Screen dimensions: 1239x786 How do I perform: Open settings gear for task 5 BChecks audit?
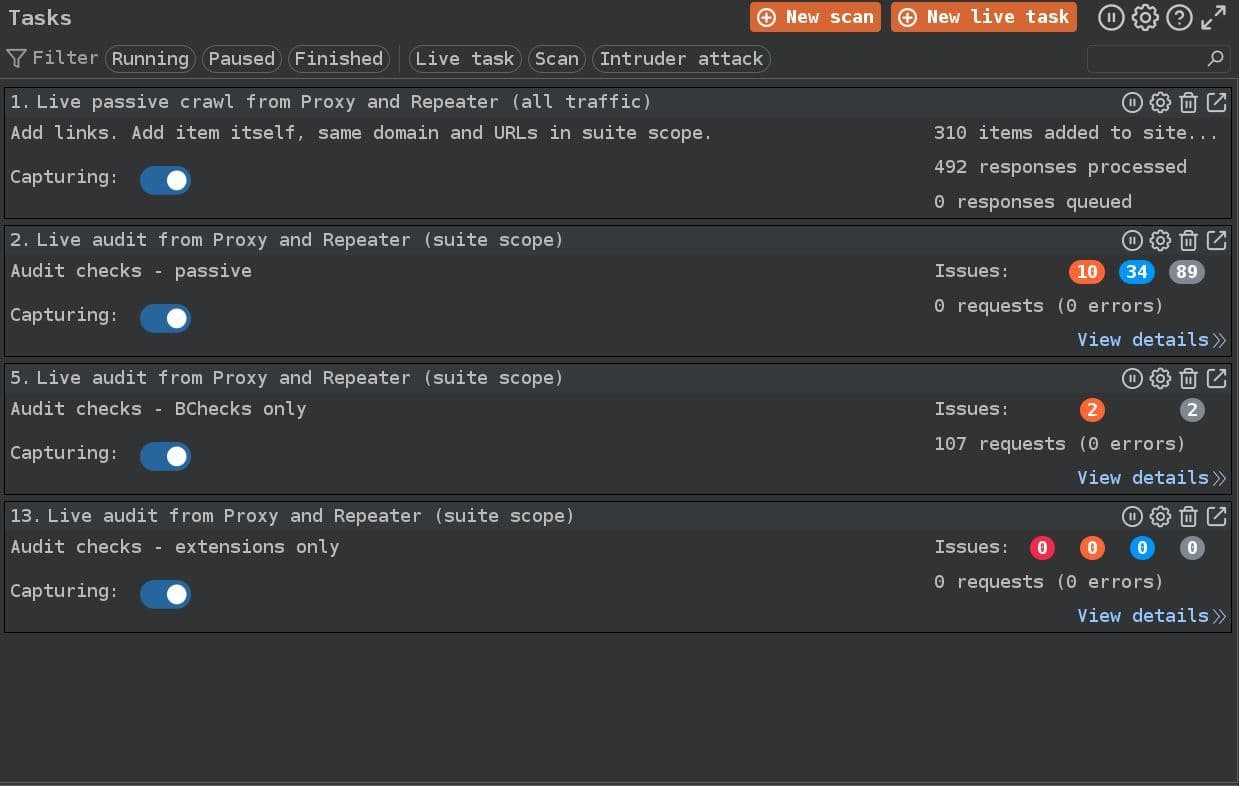coord(1160,378)
